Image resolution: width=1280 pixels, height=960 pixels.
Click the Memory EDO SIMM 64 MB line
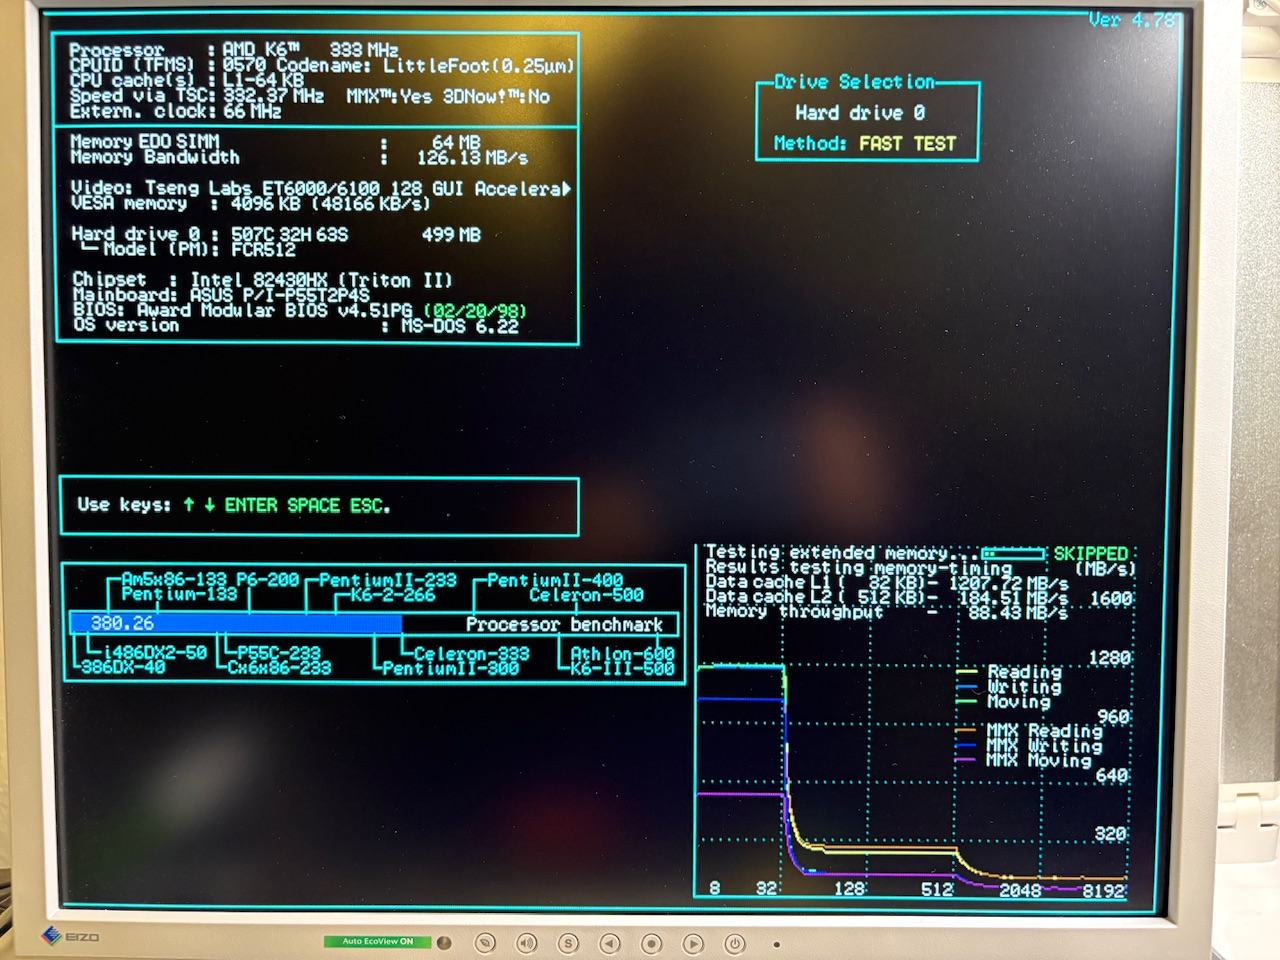(275, 142)
